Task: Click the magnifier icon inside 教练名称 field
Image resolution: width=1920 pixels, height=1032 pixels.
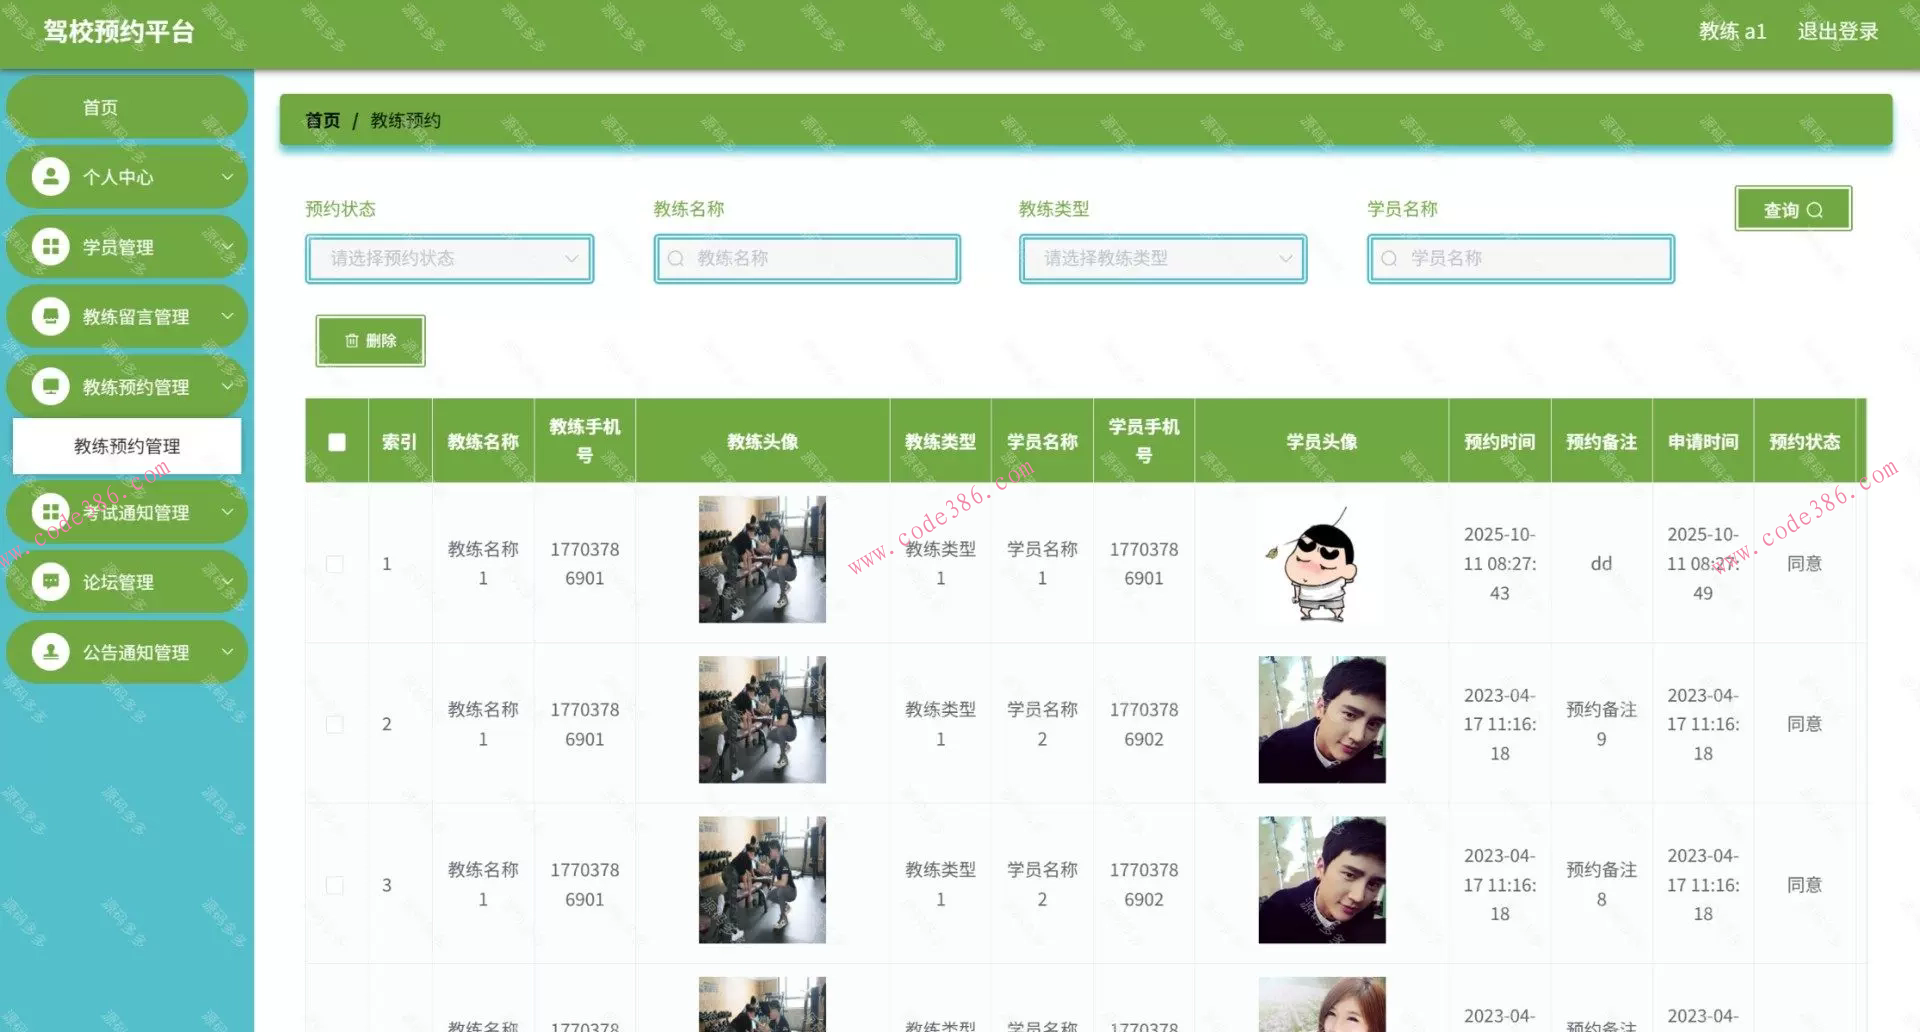Action: (x=677, y=258)
